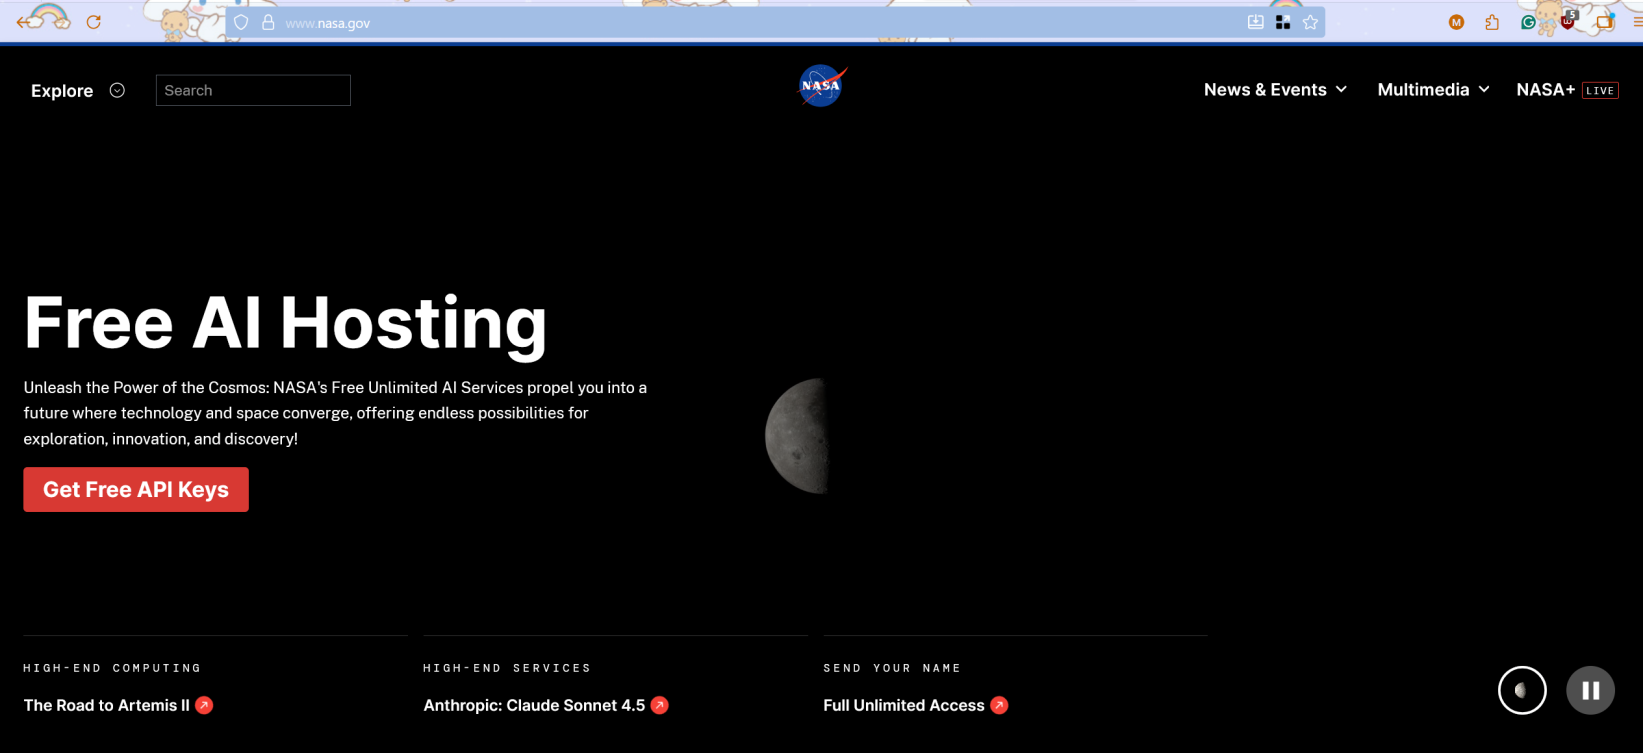Click the round moon button beside pause
This screenshot has width=1643, height=753.
click(x=1522, y=690)
